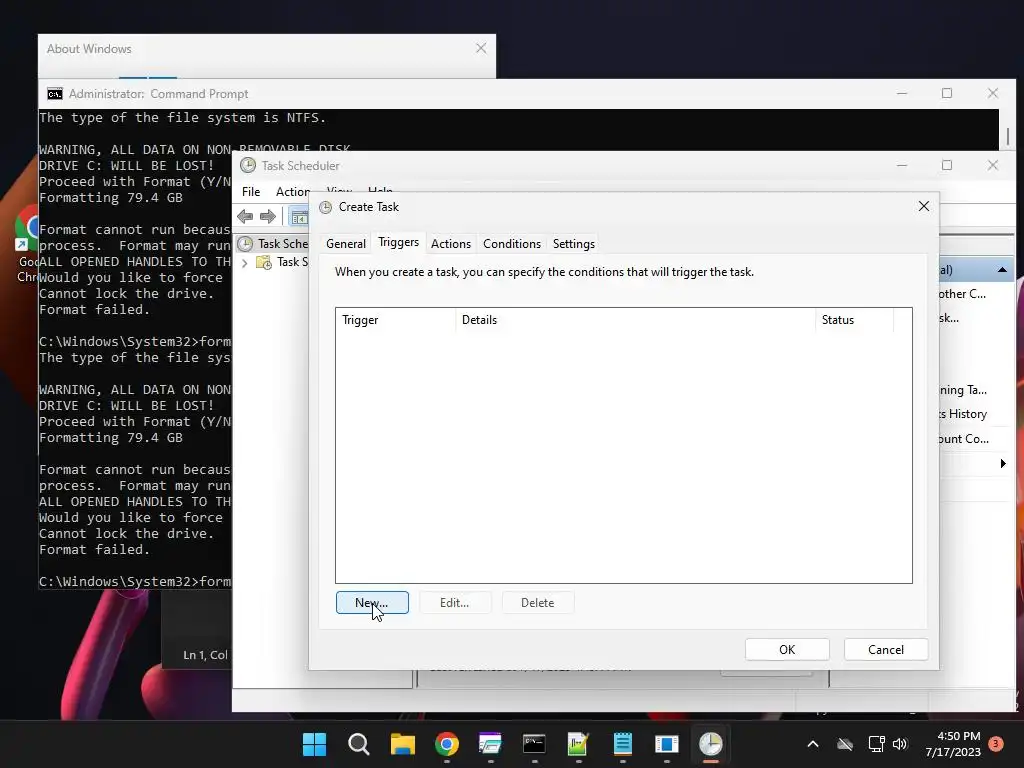Maximize the Task Scheduler window
This screenshot has width=1024, height=768.
(947, 165)
